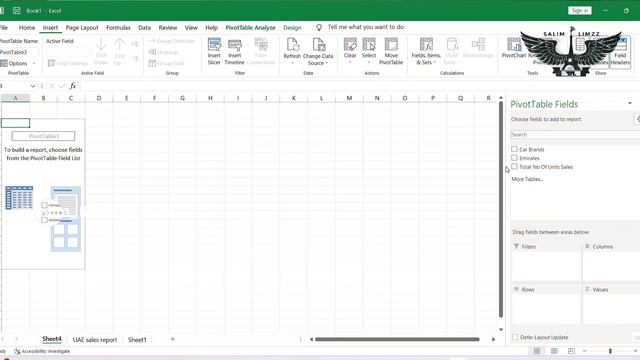Image resolution: width=640 pixels, height=360 pixels.
Task: Click the Rows area drop zone
Action: tap(546, 309)
